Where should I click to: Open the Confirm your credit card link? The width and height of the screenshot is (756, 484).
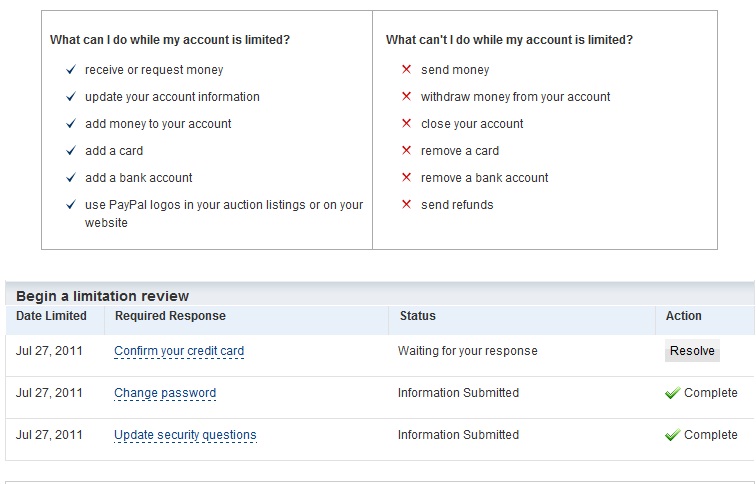click(179, 352)
